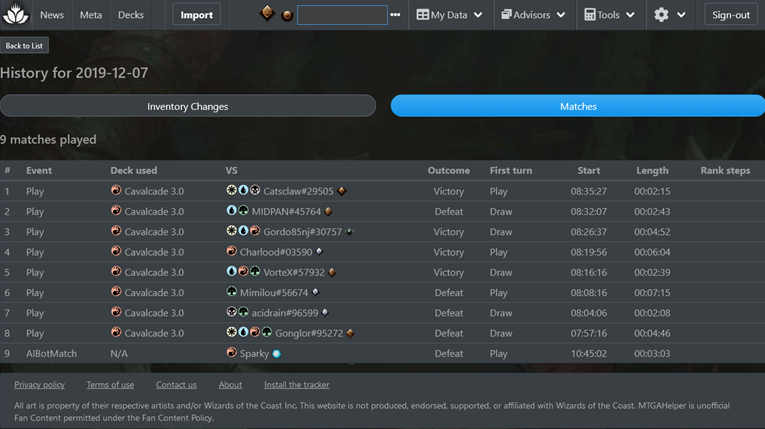This screenshot has width=765, height=429.
Task: Click the bronze rank icon after Gonglor#95272
Action: click(350, 333)
